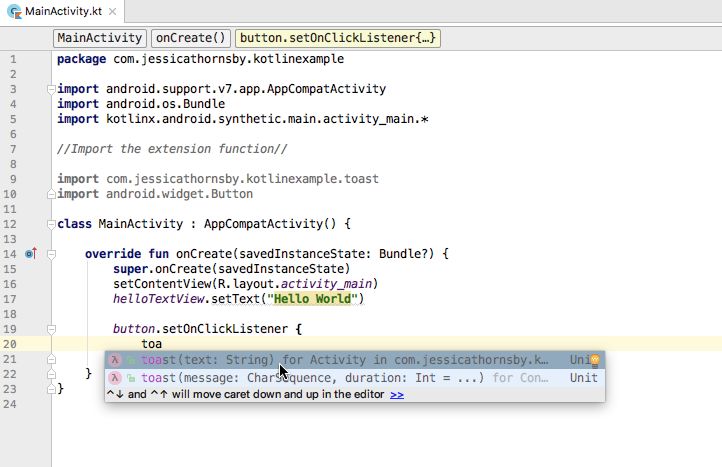
Task: Collapse the import fold end at line 10
Action: 52,194
